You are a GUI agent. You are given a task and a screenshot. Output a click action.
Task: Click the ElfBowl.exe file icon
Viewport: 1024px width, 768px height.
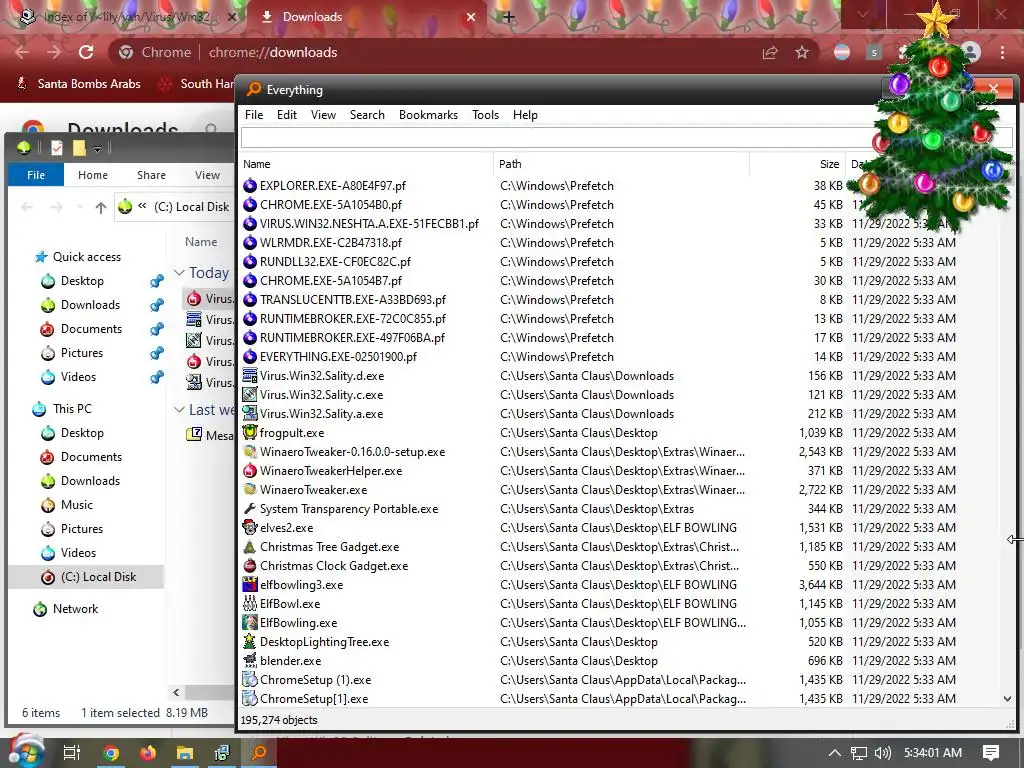(249, 603)
